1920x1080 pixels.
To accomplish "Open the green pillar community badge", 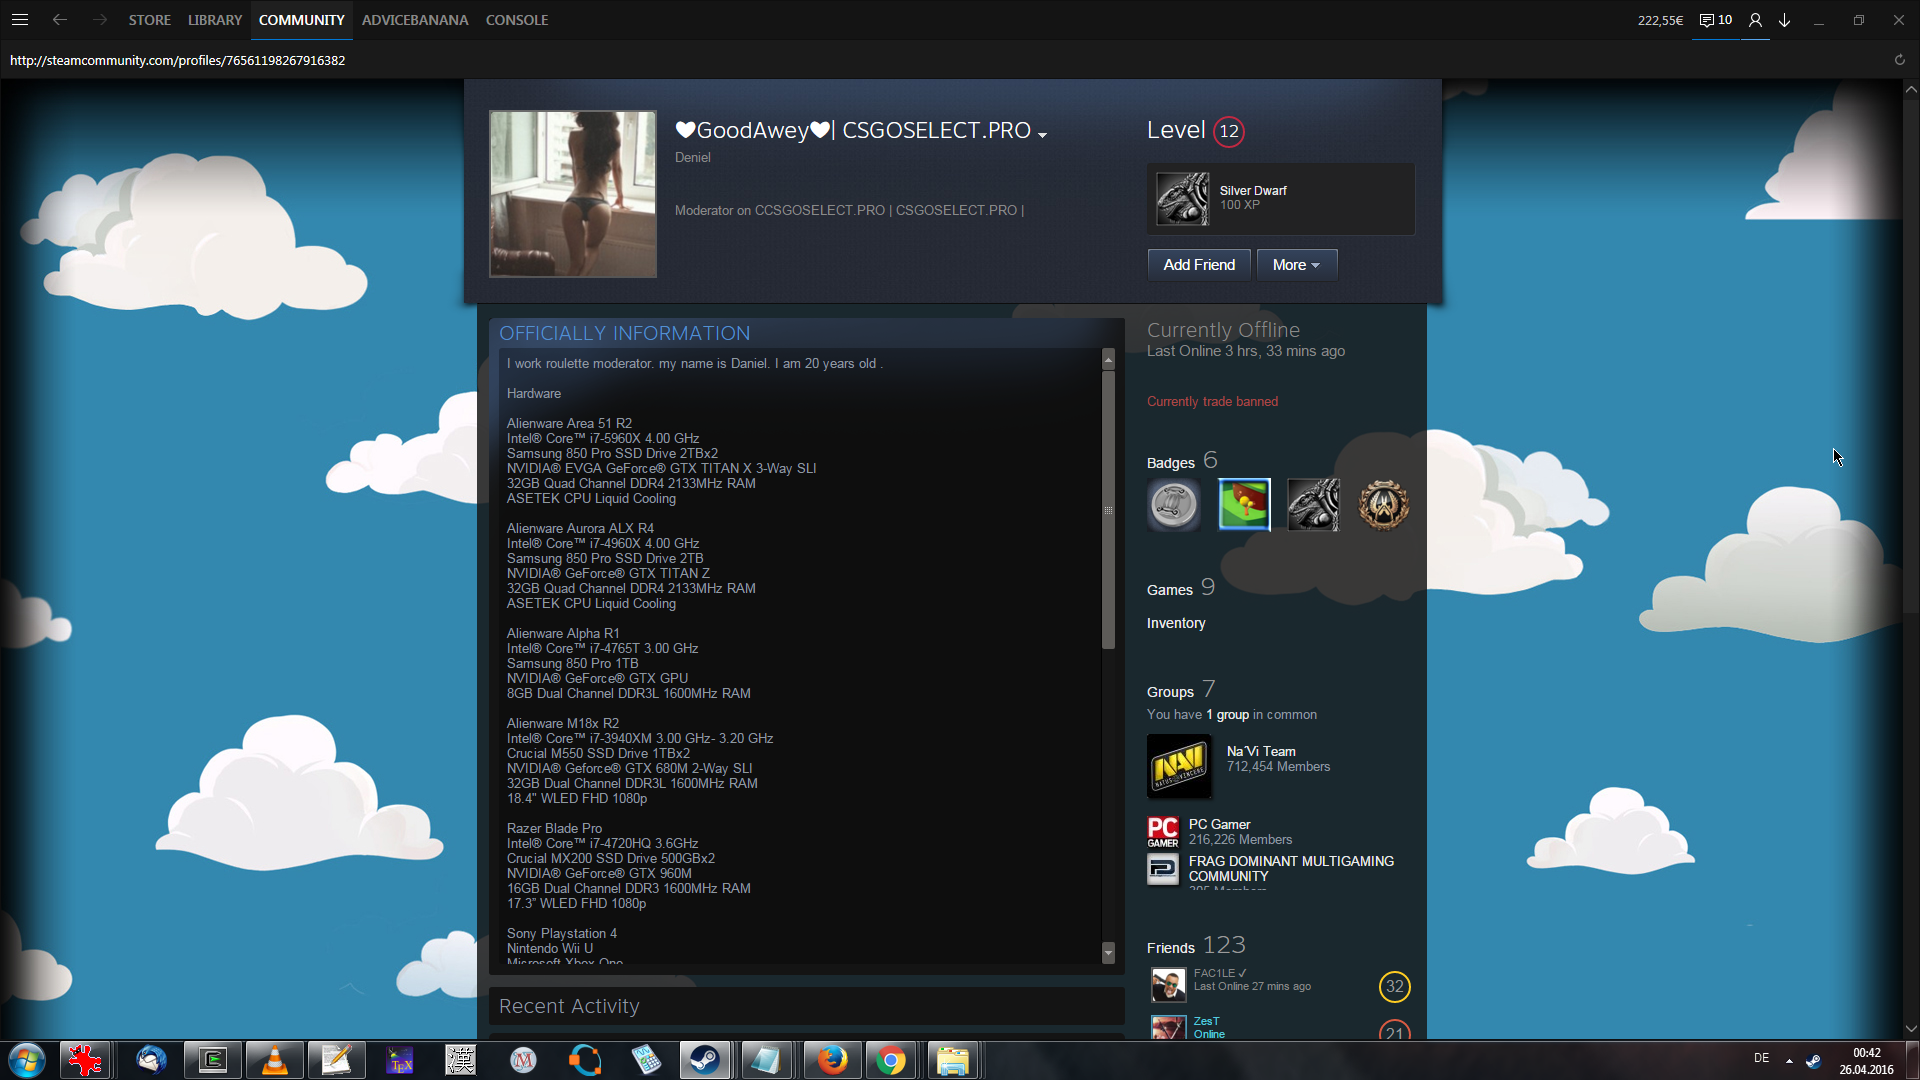I will (x=1244, y=504).
